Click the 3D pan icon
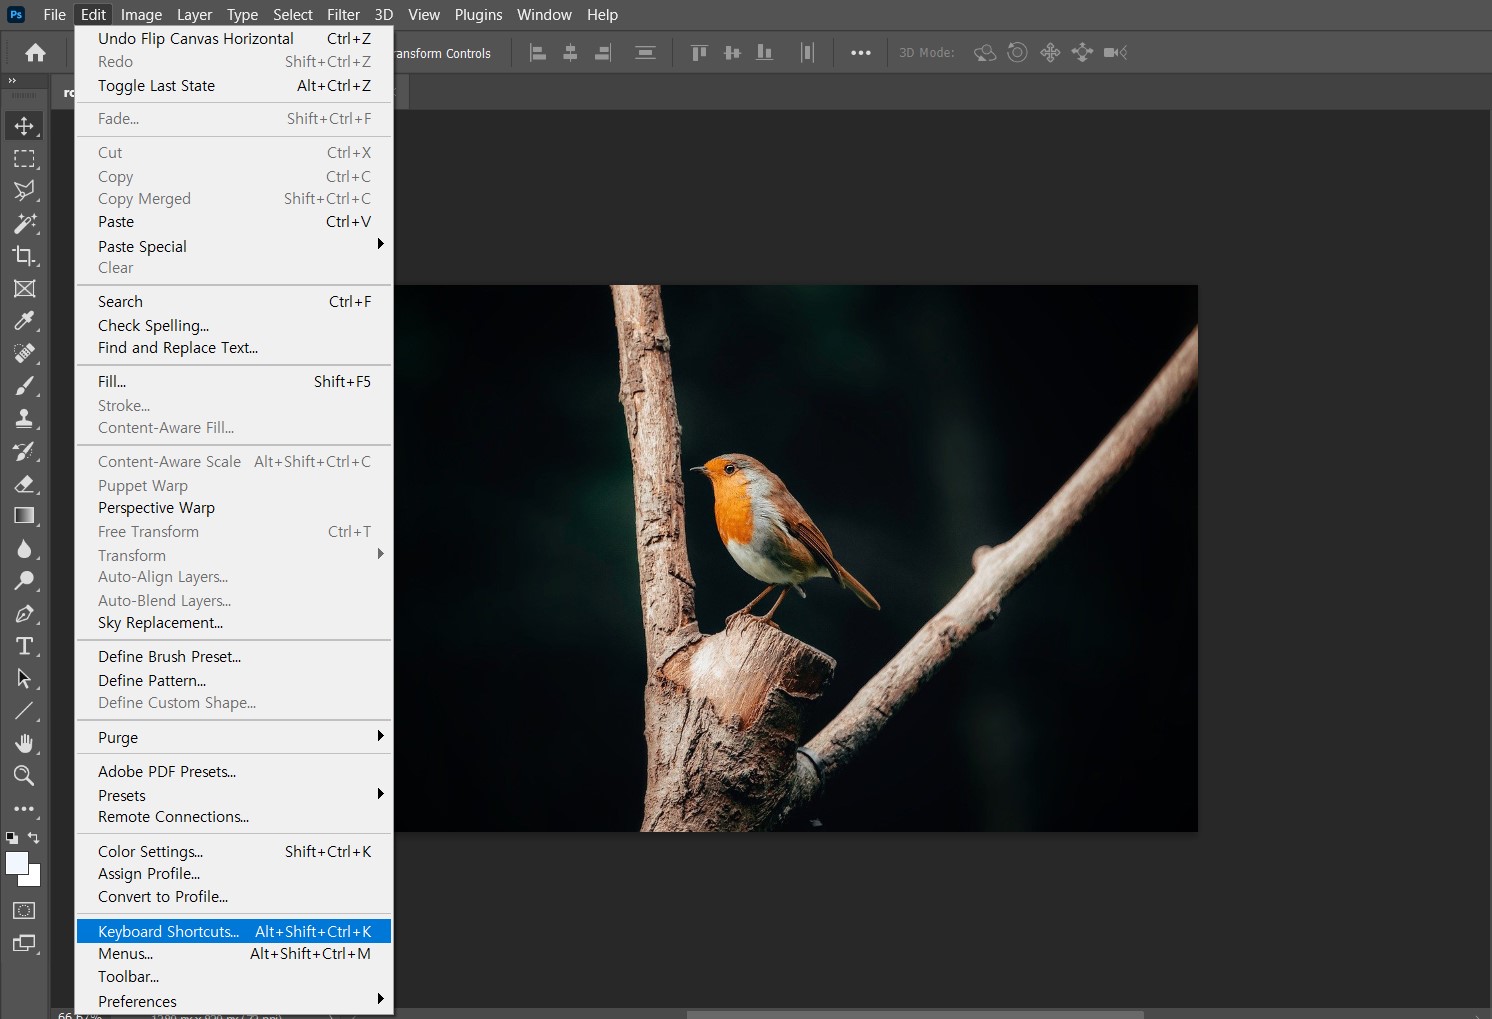The image size is (1492, 1019). pos(1050,53)
